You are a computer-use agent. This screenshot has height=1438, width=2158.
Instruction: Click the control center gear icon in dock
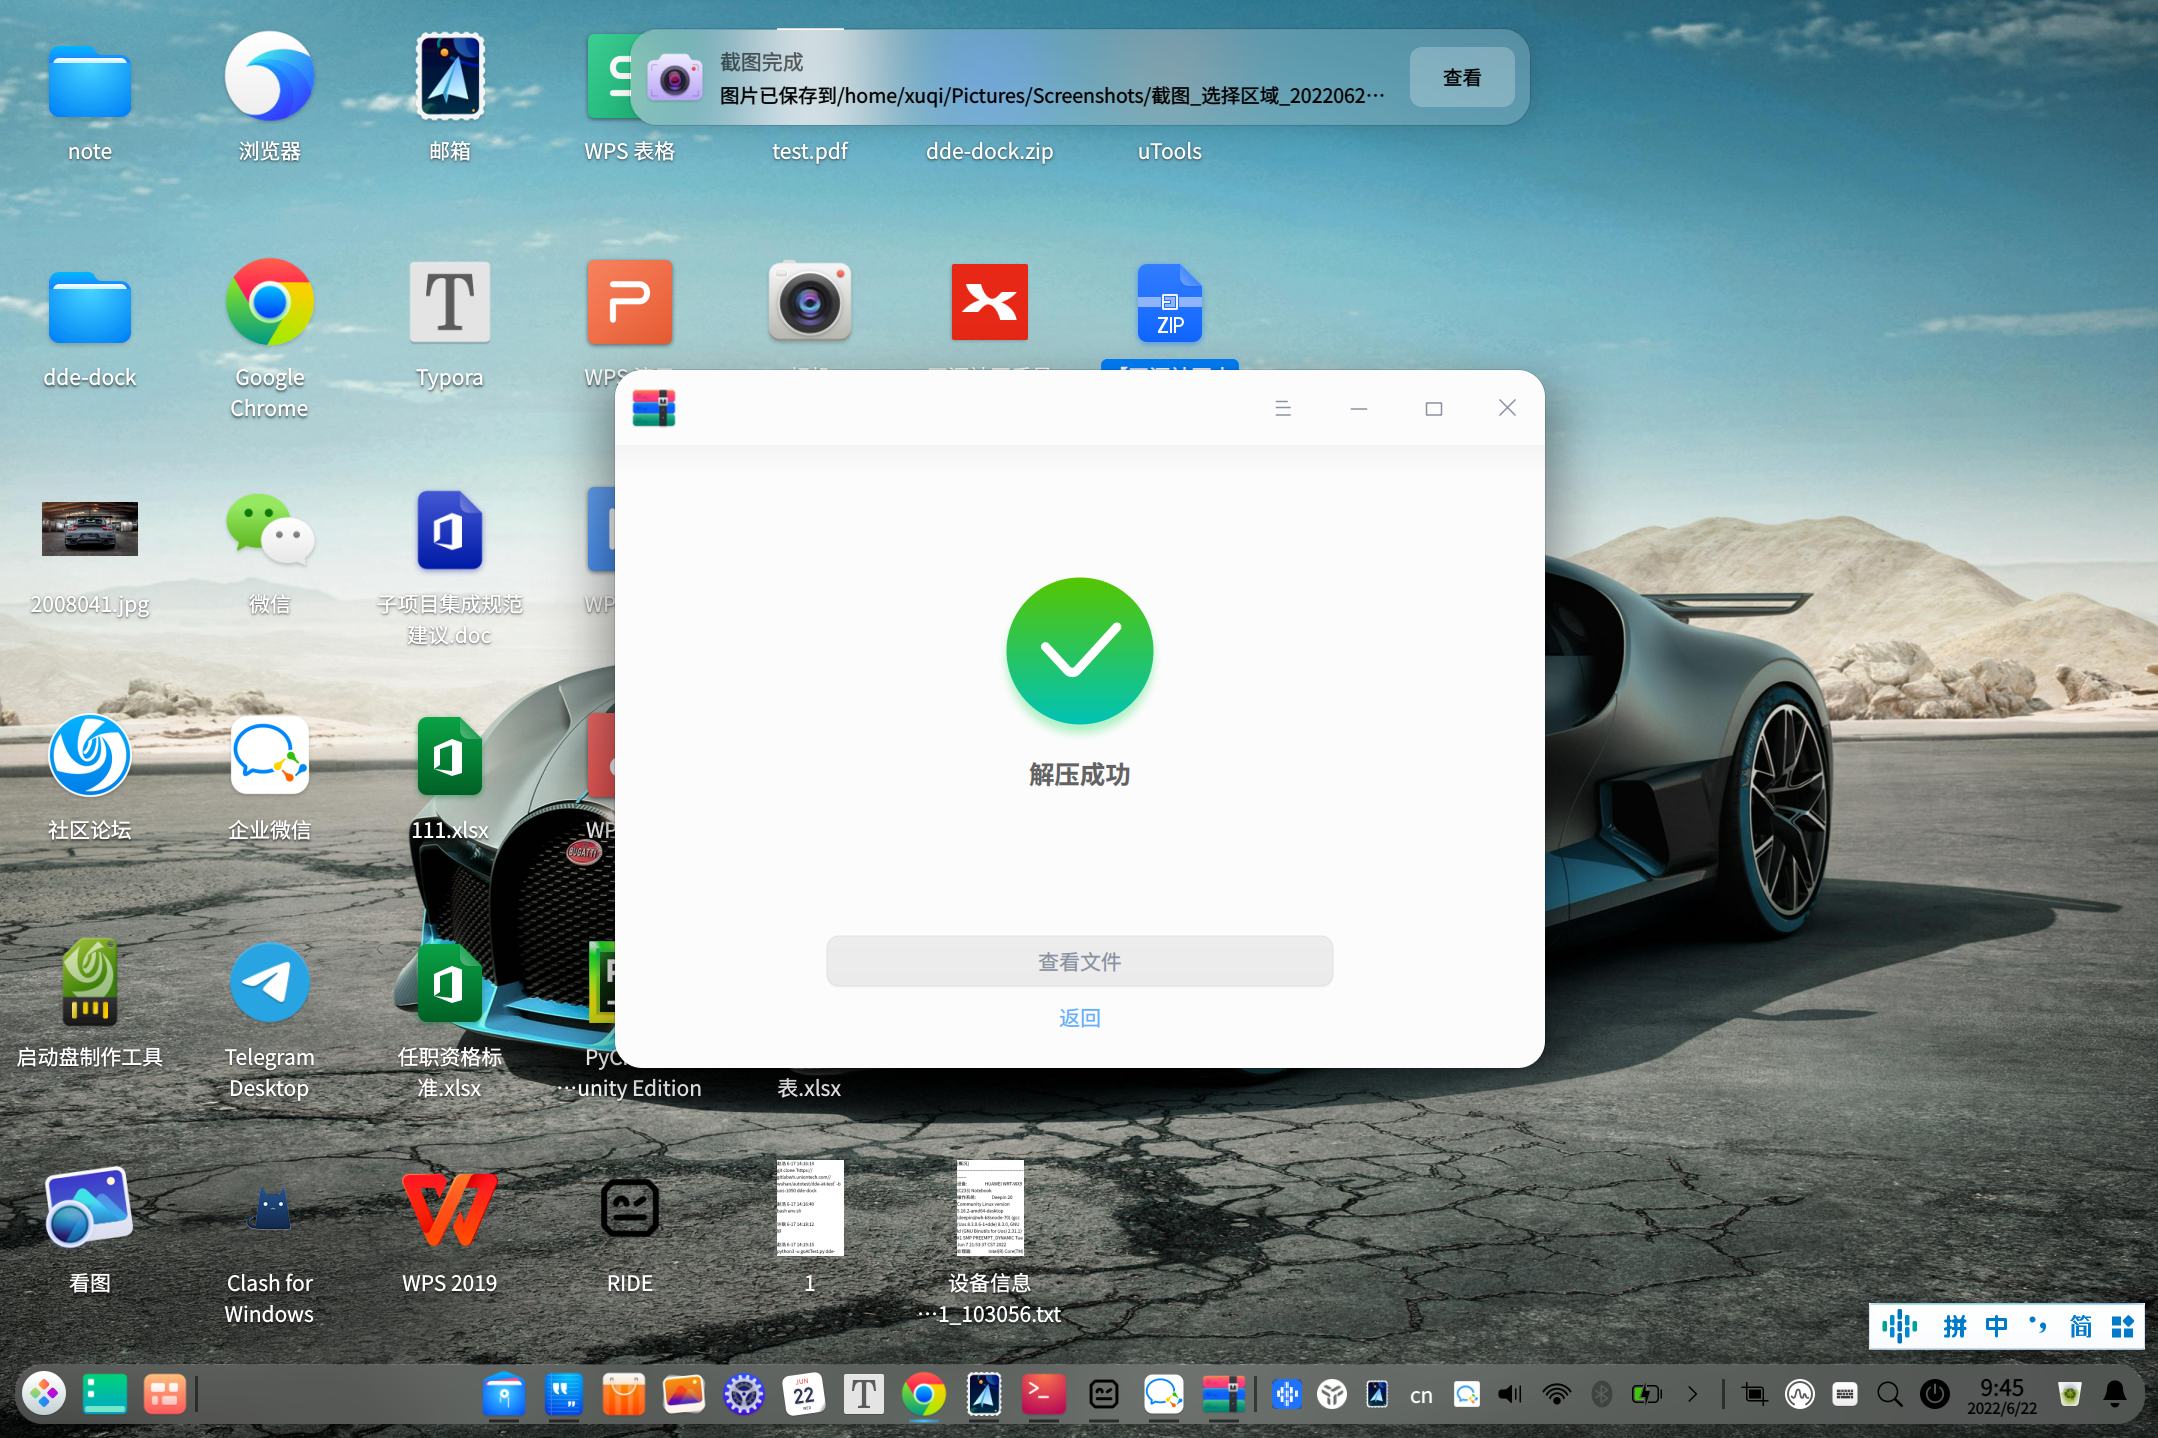tap(743, 1394)
